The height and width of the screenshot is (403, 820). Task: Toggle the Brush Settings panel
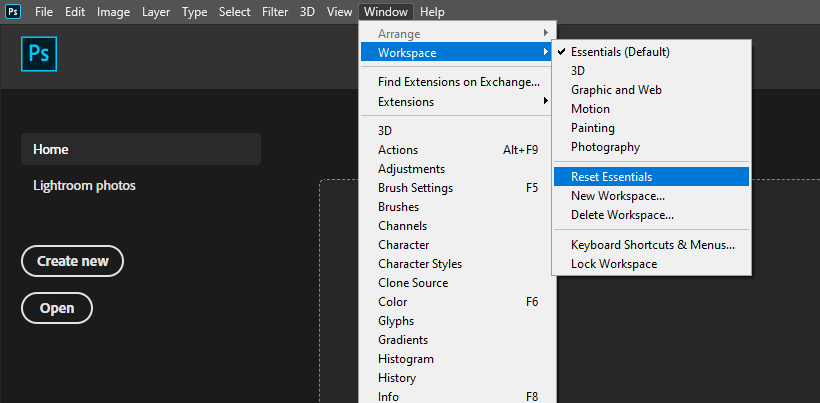pos(415,188)
